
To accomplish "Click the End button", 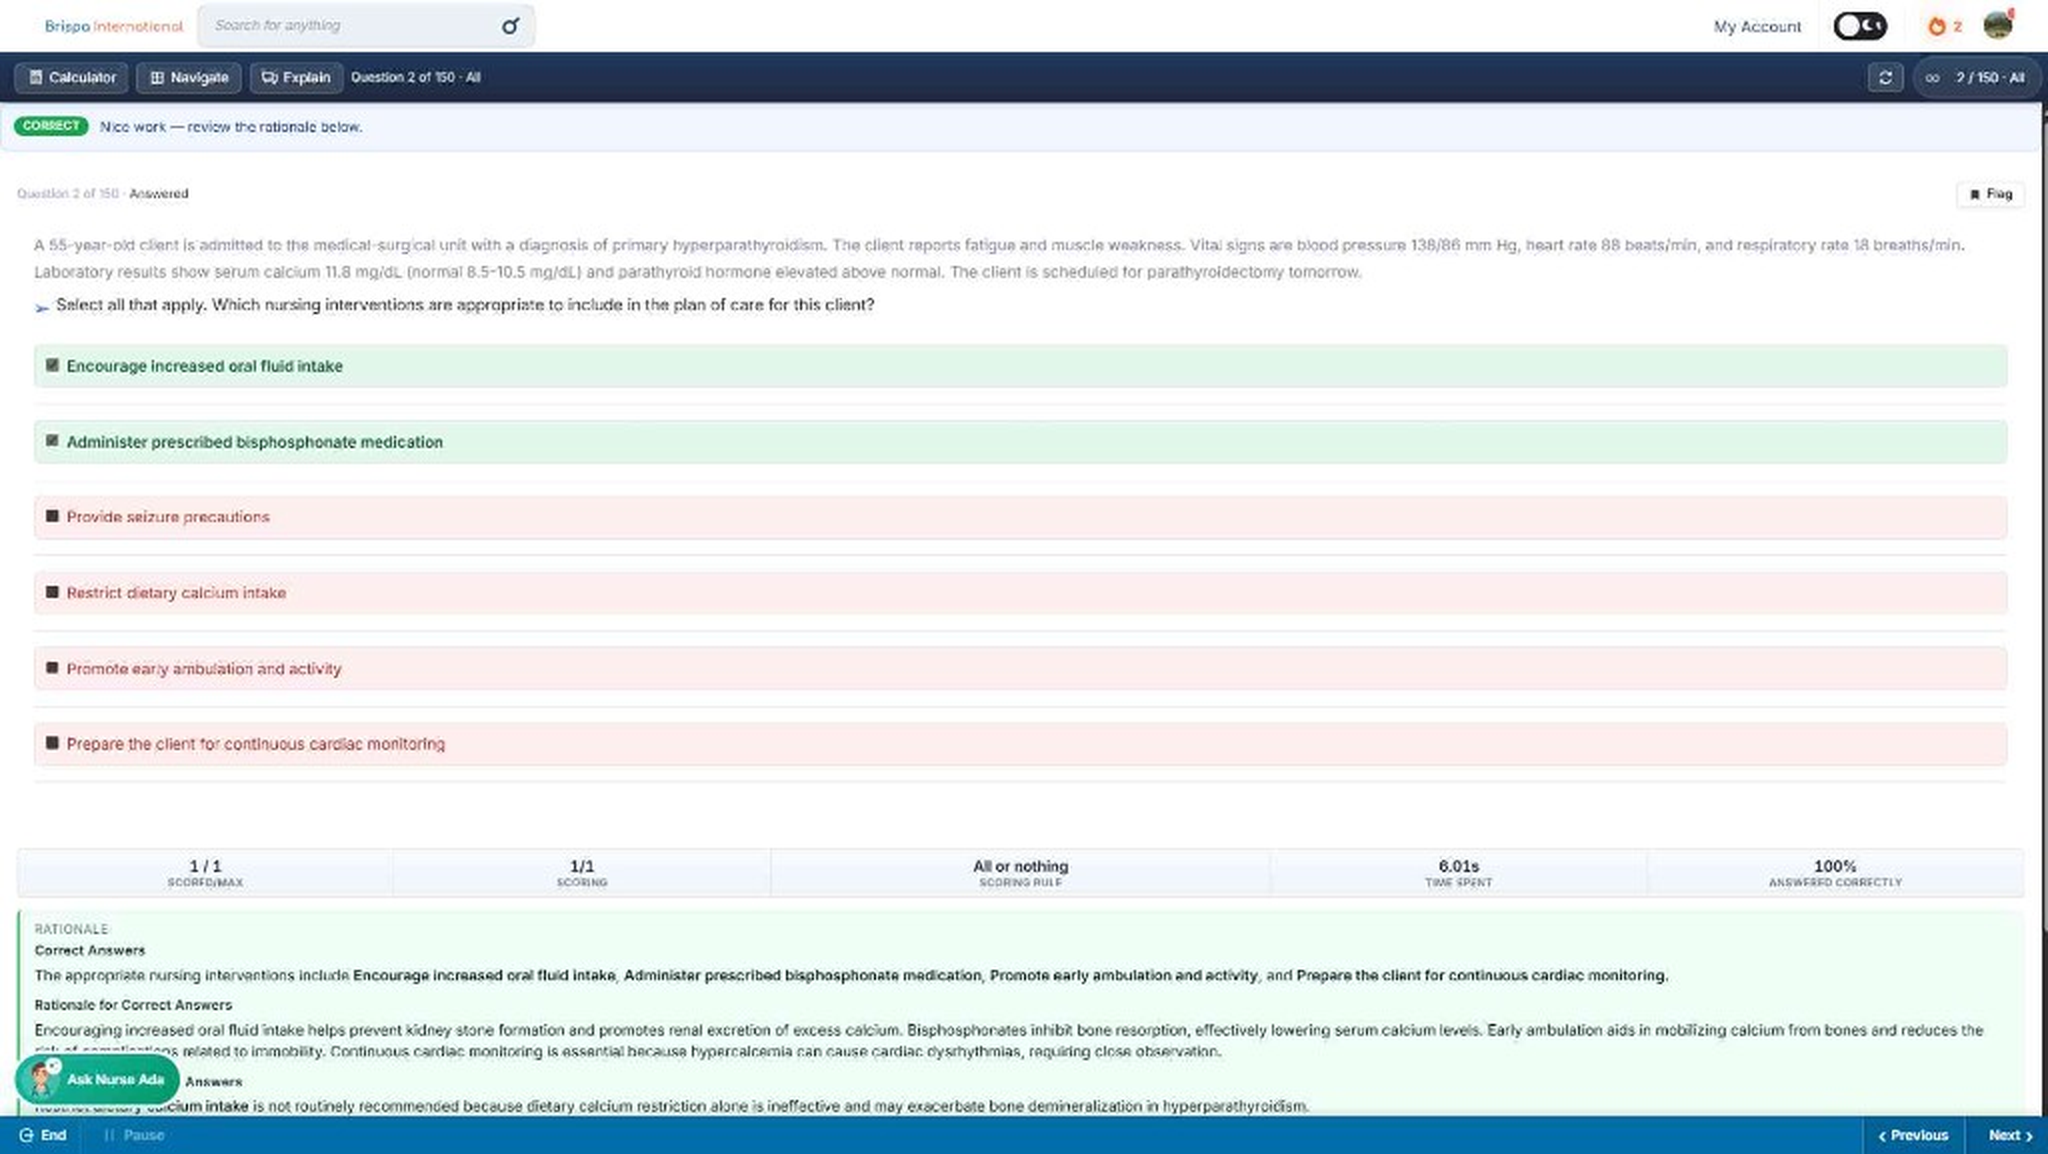I will (43, 1135).
